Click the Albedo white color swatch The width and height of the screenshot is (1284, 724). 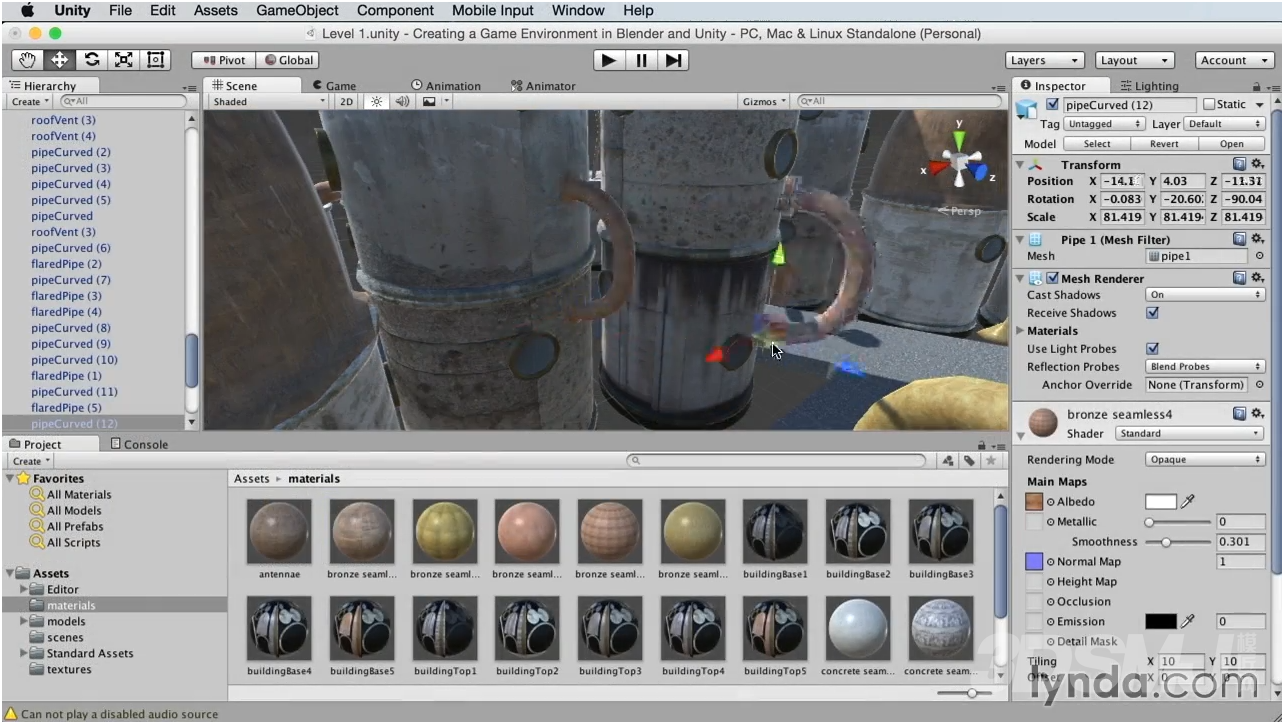click(x=1161, y=502)
